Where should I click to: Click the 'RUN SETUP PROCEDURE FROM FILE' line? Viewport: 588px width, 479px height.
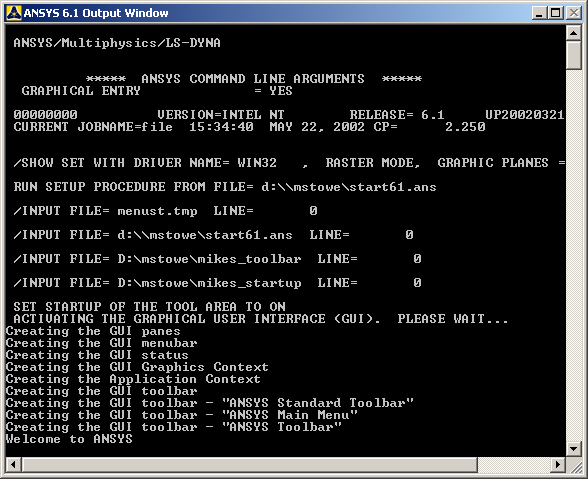(x=225, y=187)
